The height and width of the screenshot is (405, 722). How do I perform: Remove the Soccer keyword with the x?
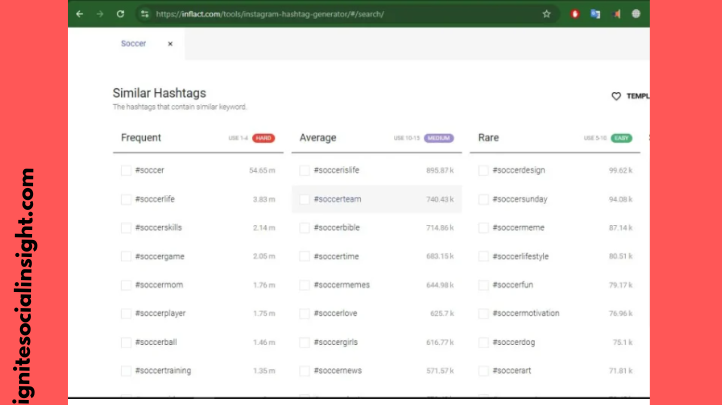(170, 44)
